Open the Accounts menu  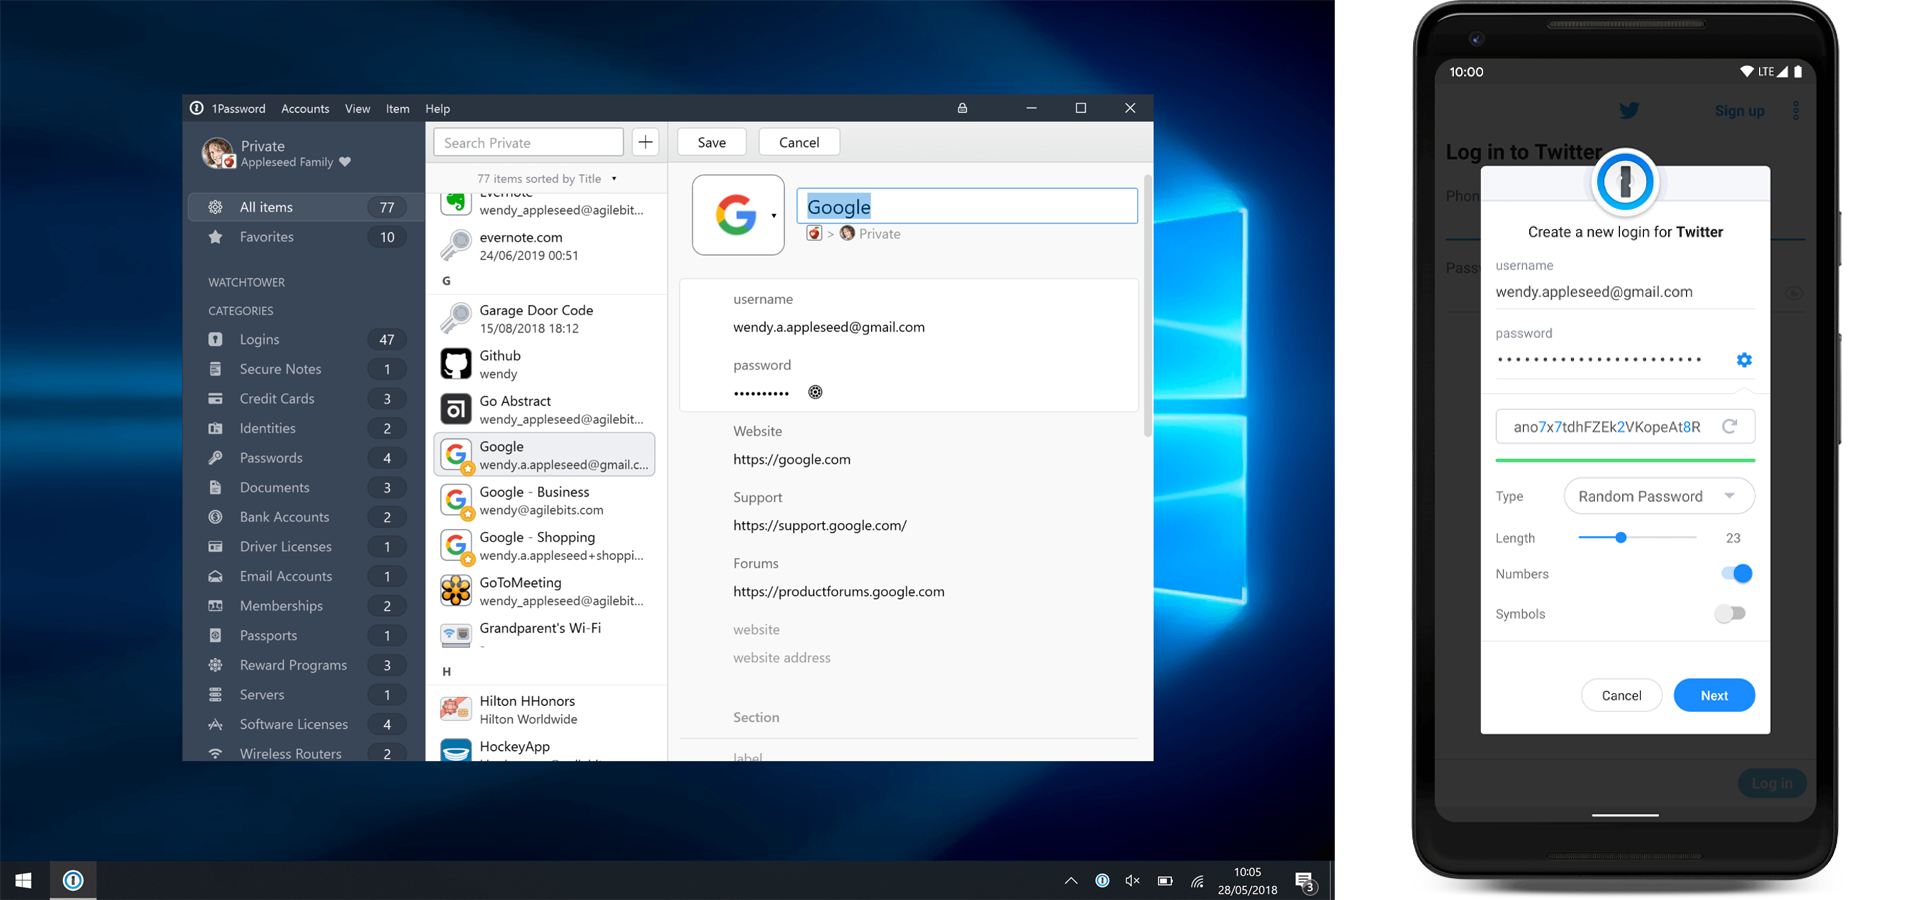[x=305, y=109]
